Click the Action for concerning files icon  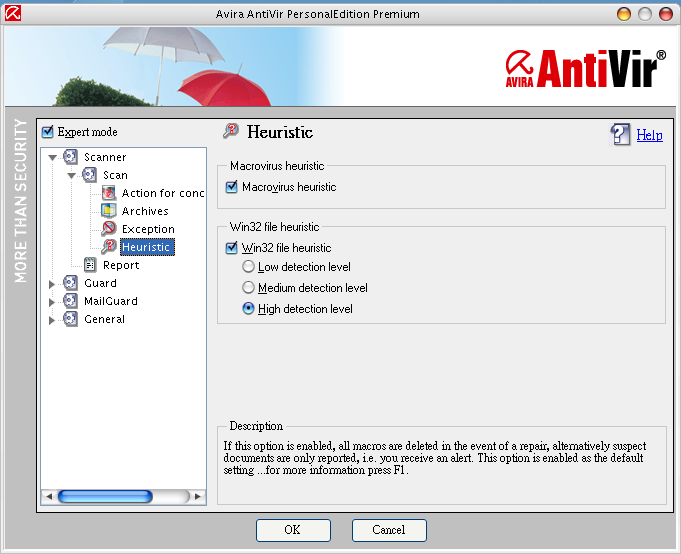coord(109,193)
